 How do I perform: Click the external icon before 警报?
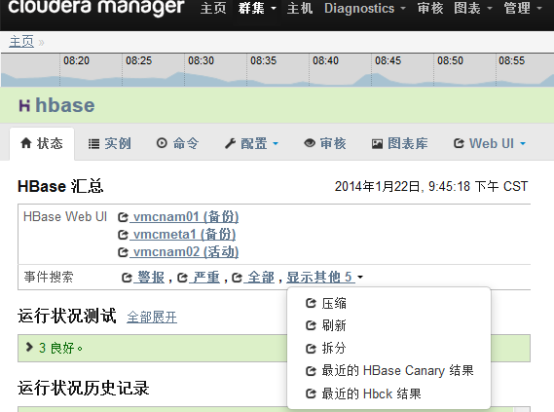pos(126,278)
